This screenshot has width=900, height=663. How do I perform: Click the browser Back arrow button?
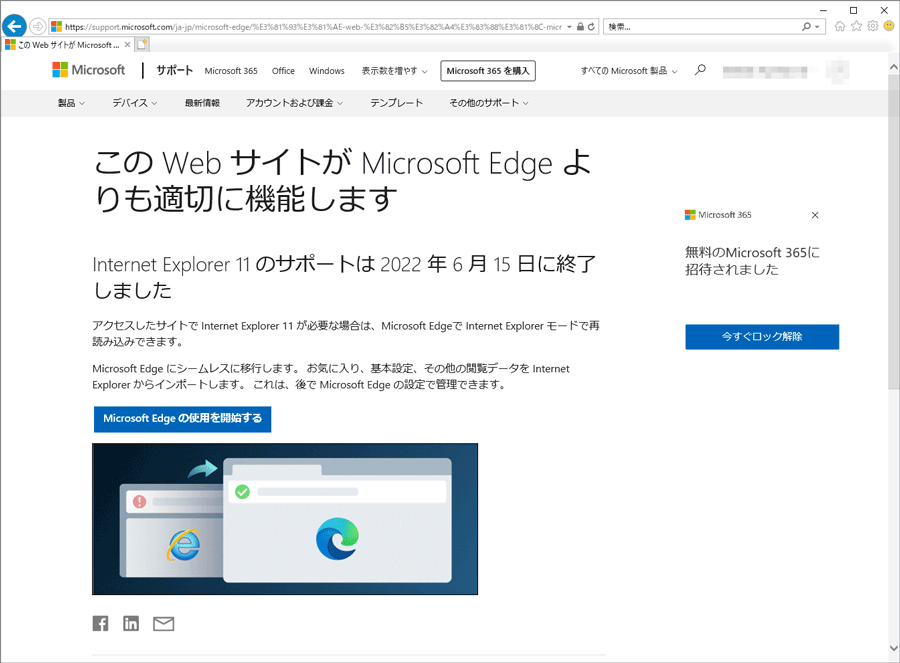(x=14, y=26)
